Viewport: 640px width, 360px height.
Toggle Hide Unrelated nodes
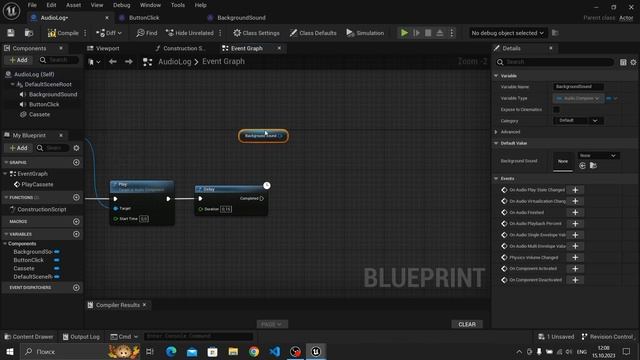[x=190, y=33]
